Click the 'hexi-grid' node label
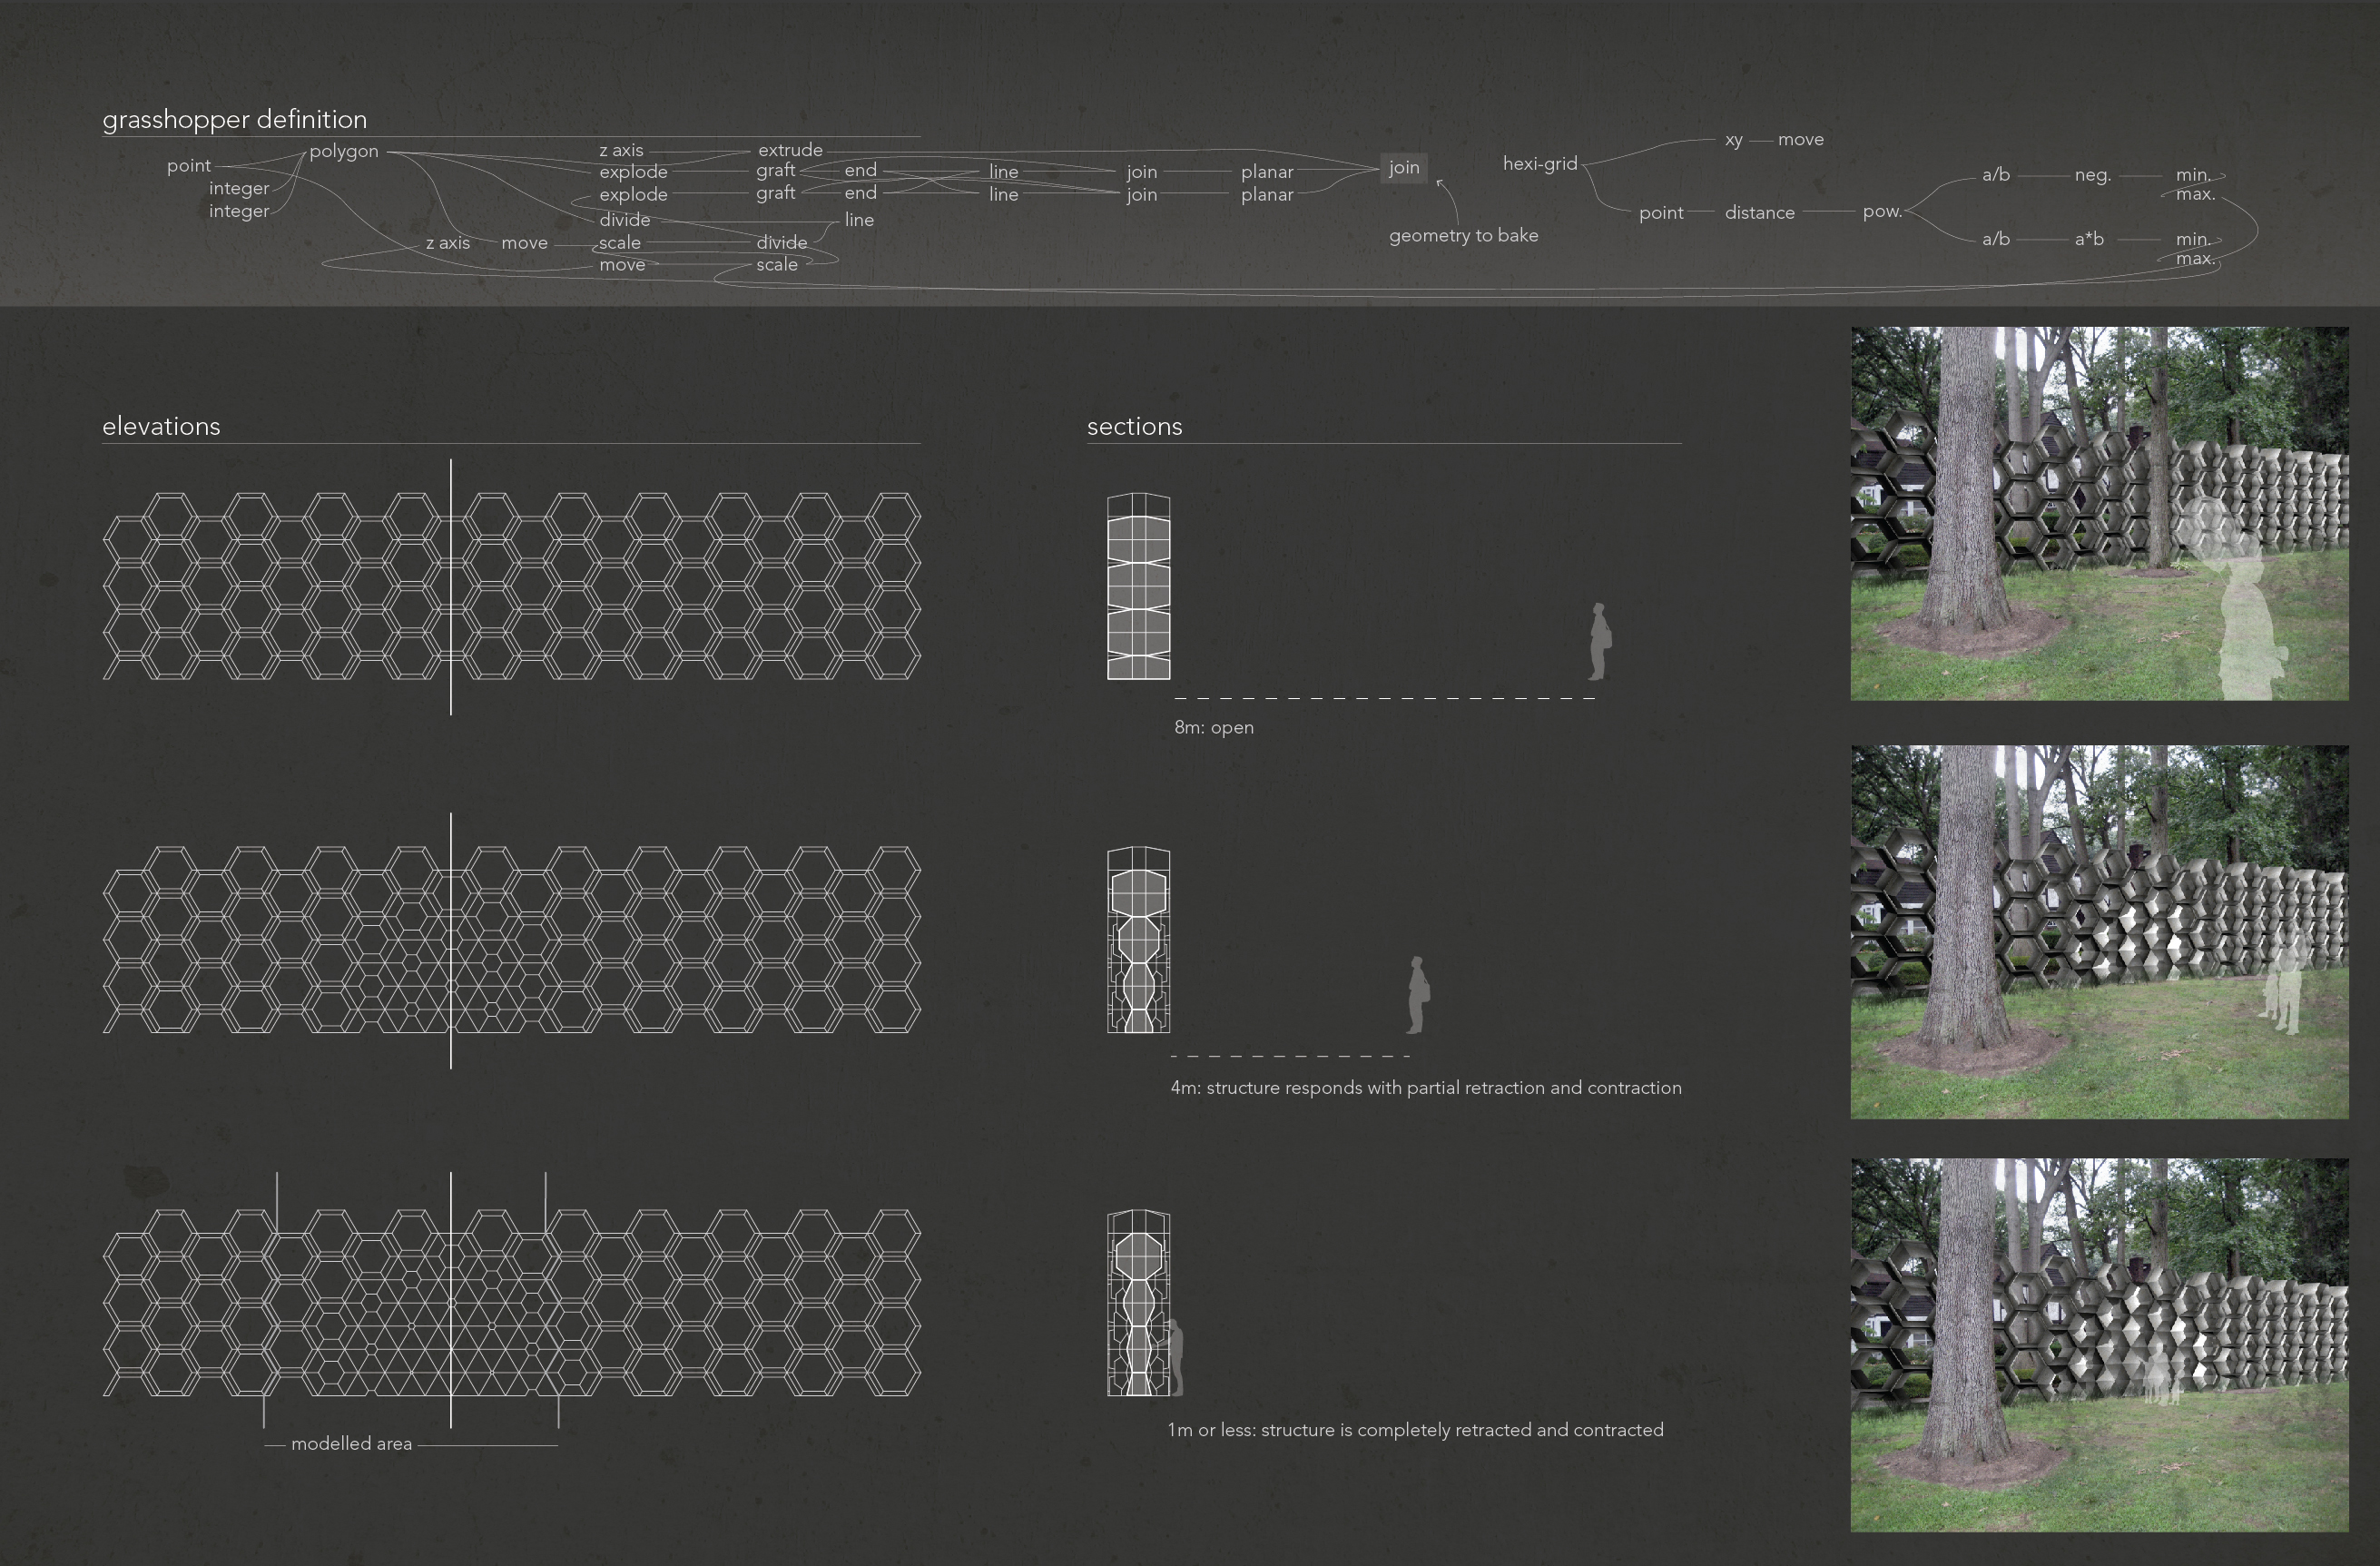Screen dimensions: 2380x1566 pos(1539,164)
